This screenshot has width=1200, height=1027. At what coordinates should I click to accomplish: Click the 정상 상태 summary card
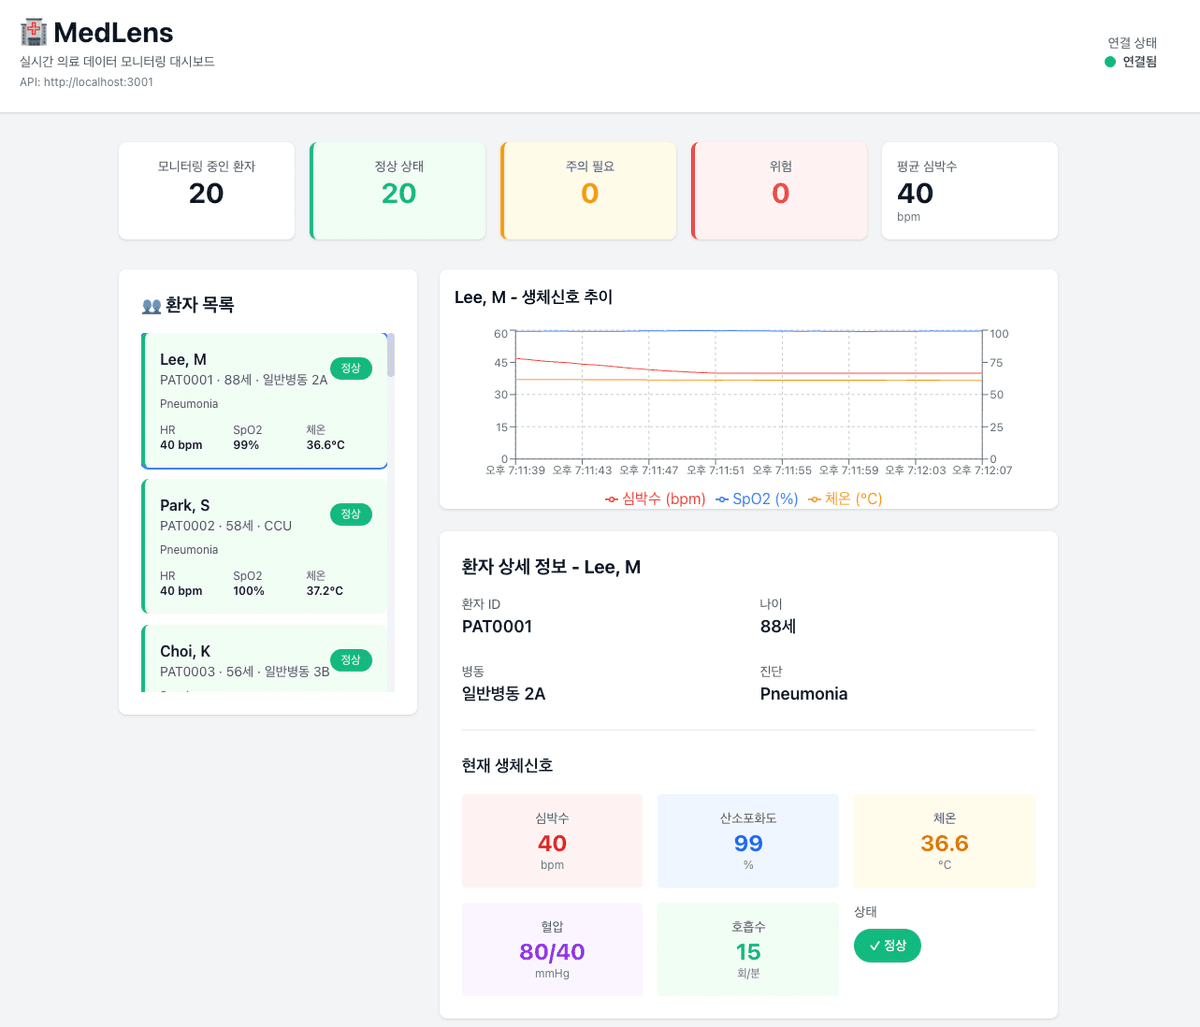click(x=398, y=191)
